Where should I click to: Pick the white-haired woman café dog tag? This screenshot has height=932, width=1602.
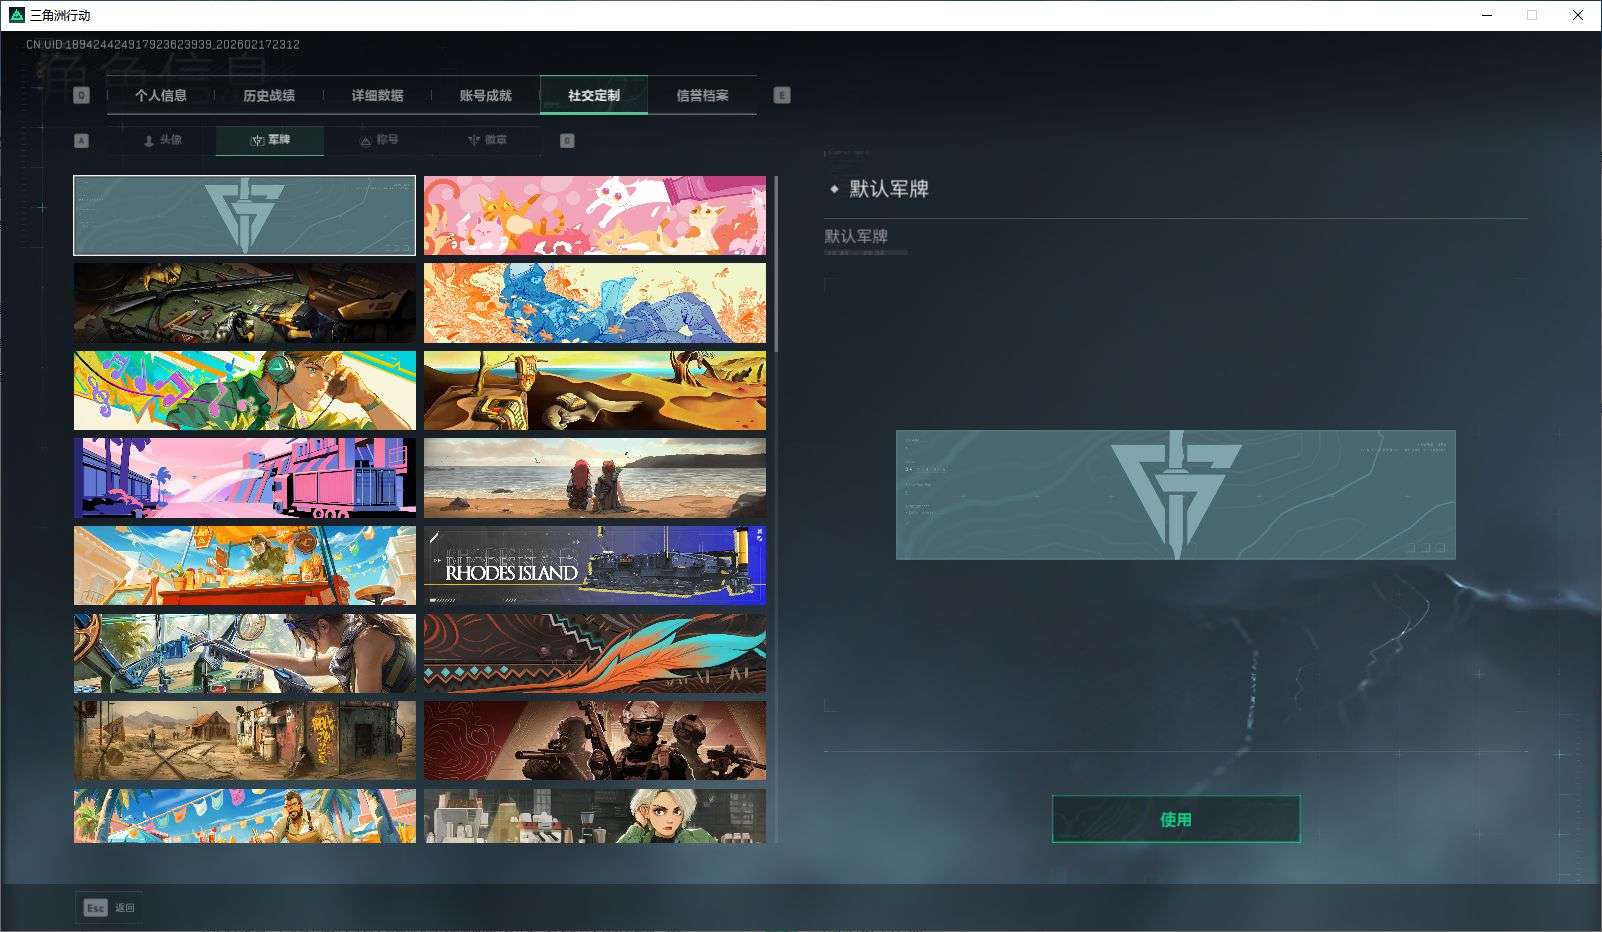coord(595,816)
